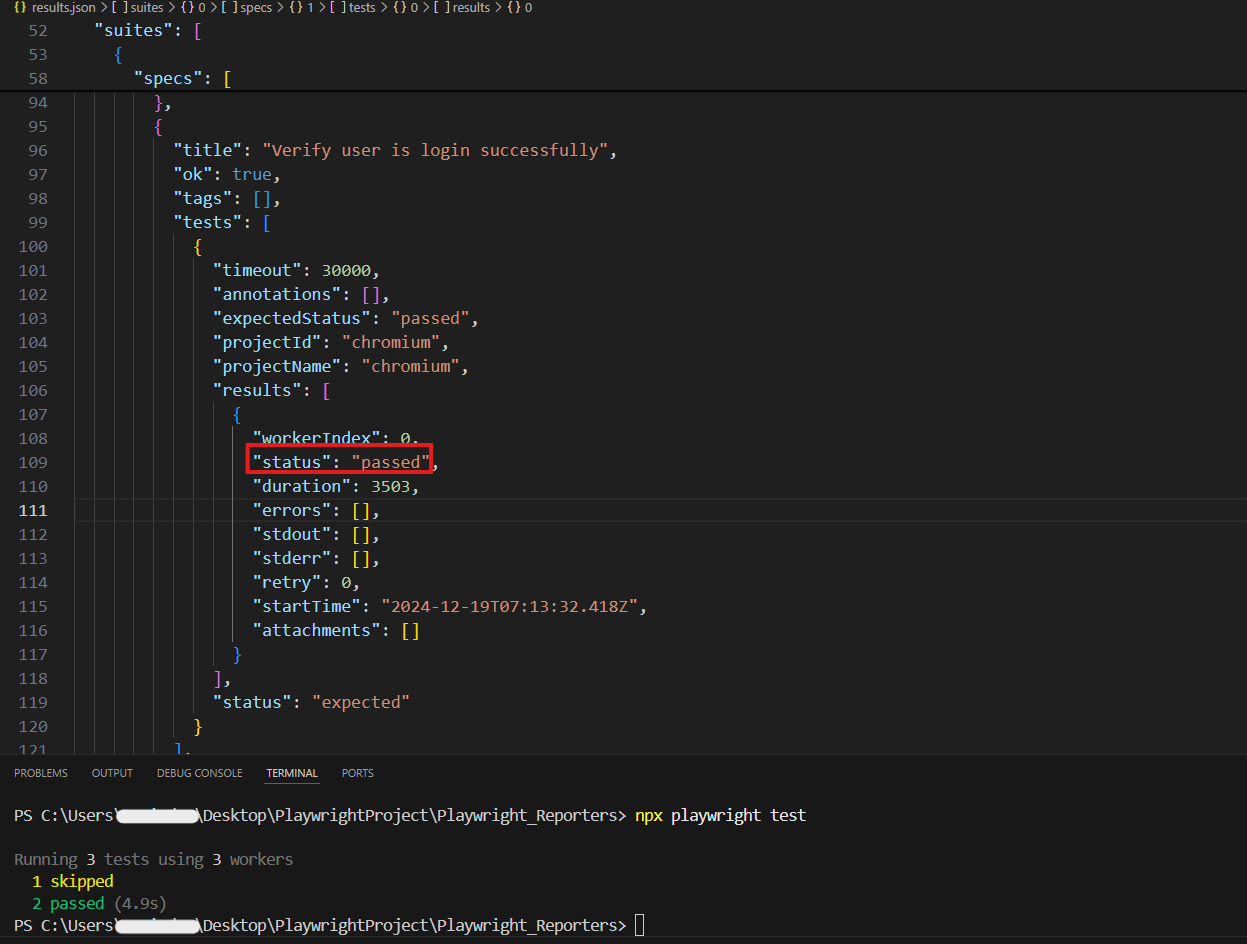Switch to the OUTPUT panel tab

coord(112,773)
